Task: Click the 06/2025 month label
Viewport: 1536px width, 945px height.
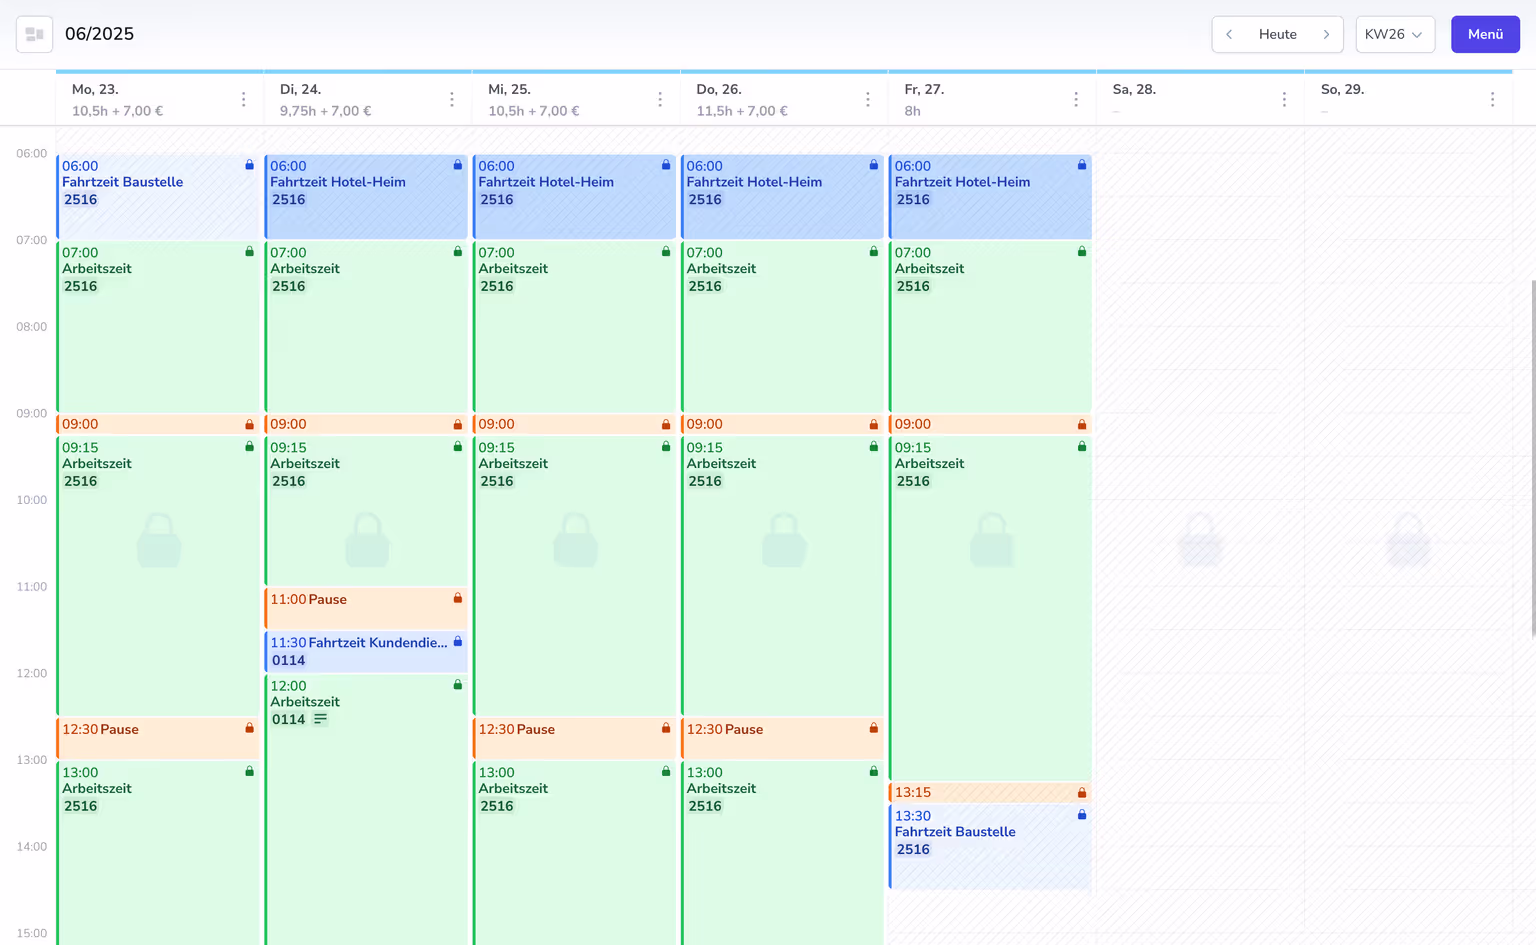Action: point(99,34)
